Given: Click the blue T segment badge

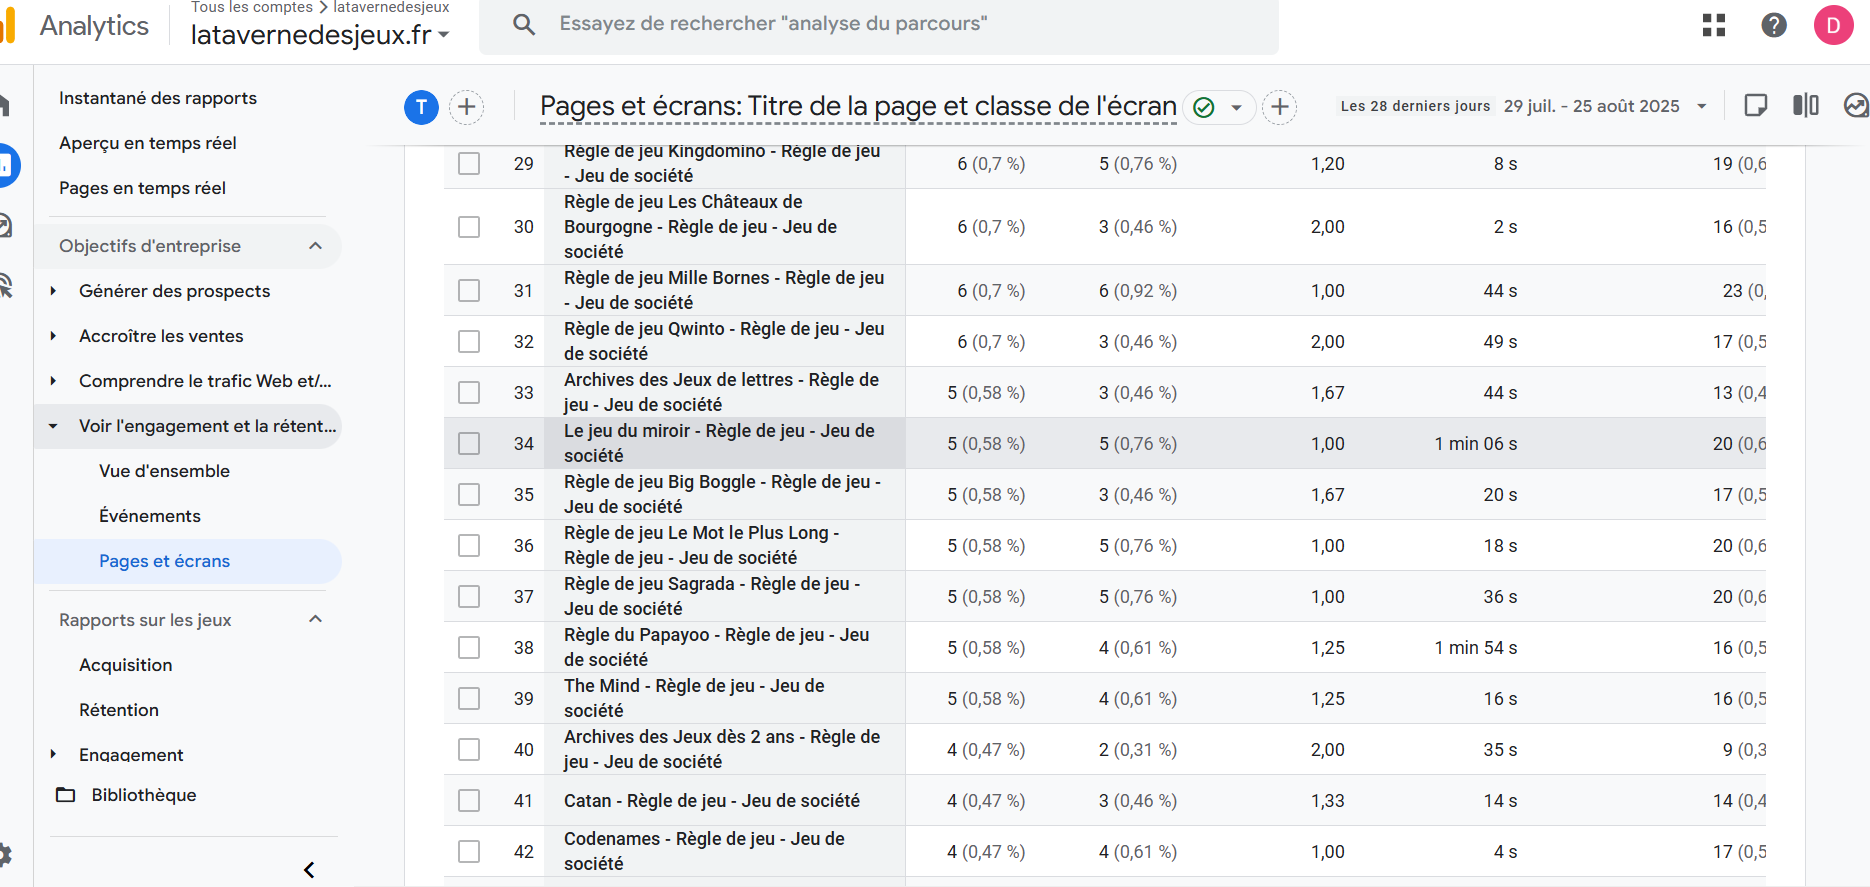Looking at the screenshot, I should tap(421, 107).
